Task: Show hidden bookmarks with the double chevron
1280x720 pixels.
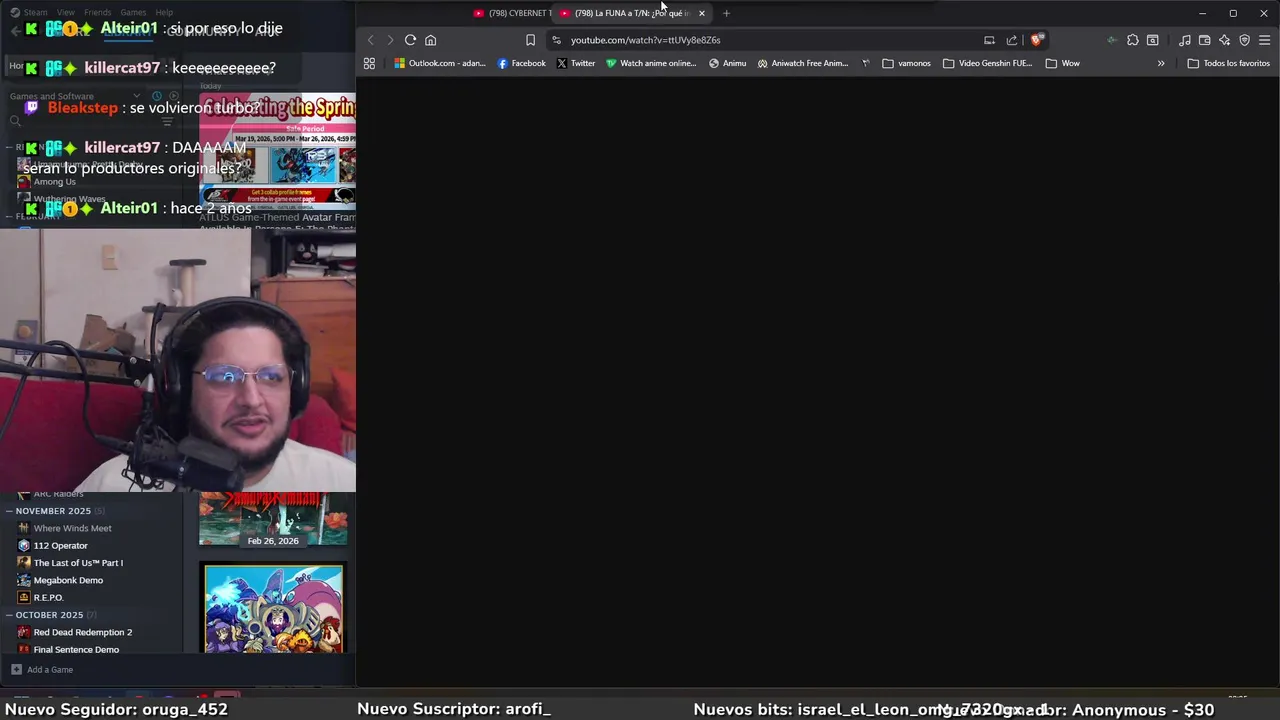Action: [x=1161, y=63]
